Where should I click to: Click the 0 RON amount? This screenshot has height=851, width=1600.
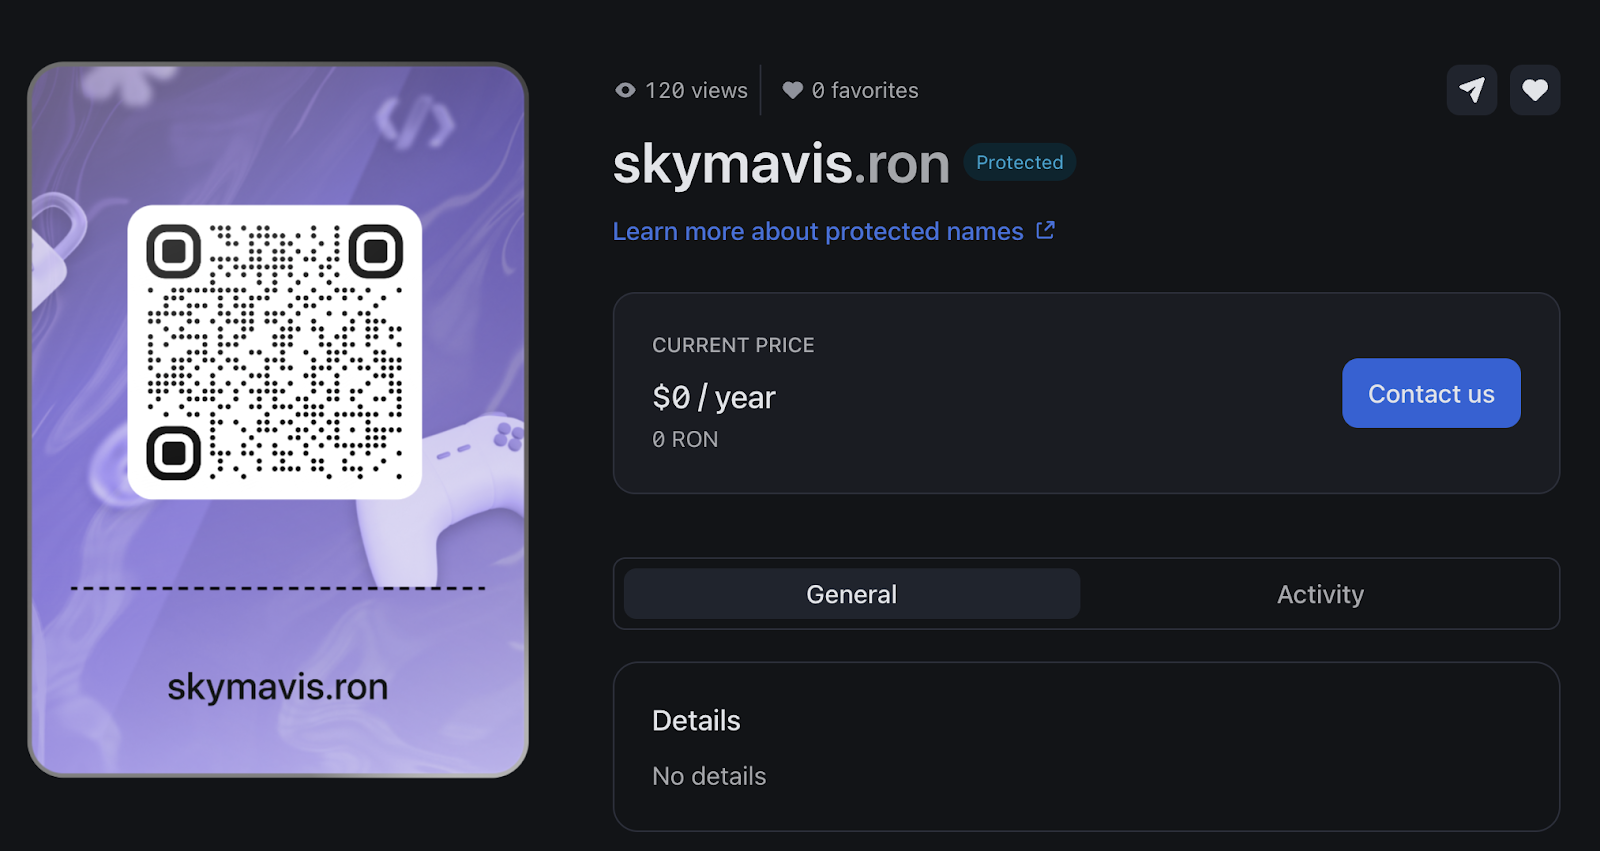pos(685,439)
